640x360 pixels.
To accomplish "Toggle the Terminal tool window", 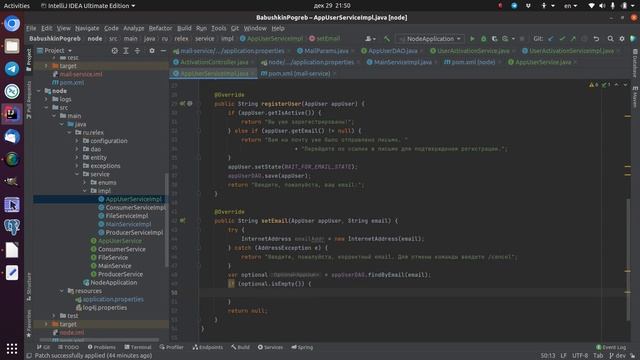I will 138,347.
